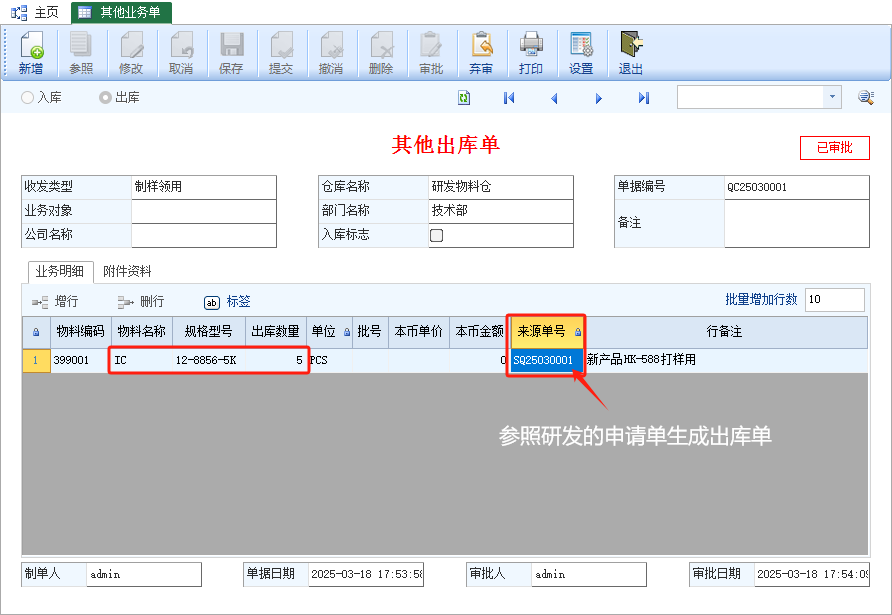
Task: Click the 取消 cancel toolbar icon
Action: point(181,52)
